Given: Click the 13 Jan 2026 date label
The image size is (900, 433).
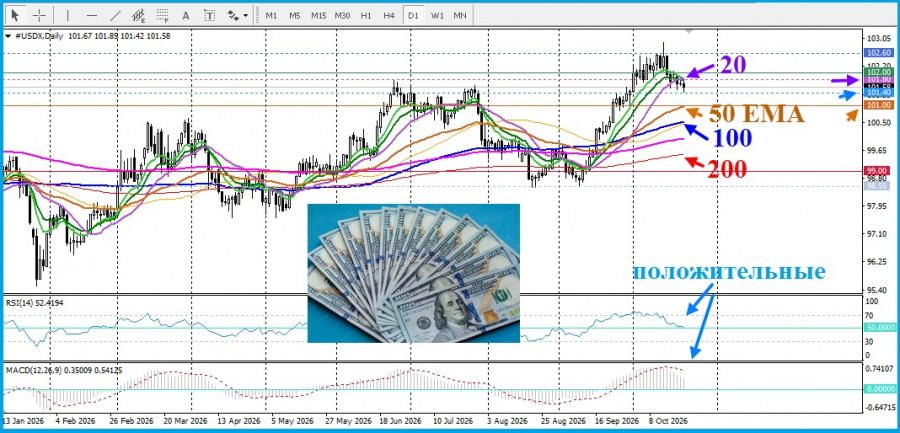Looking at the screenshot, I should click(22, 420).
